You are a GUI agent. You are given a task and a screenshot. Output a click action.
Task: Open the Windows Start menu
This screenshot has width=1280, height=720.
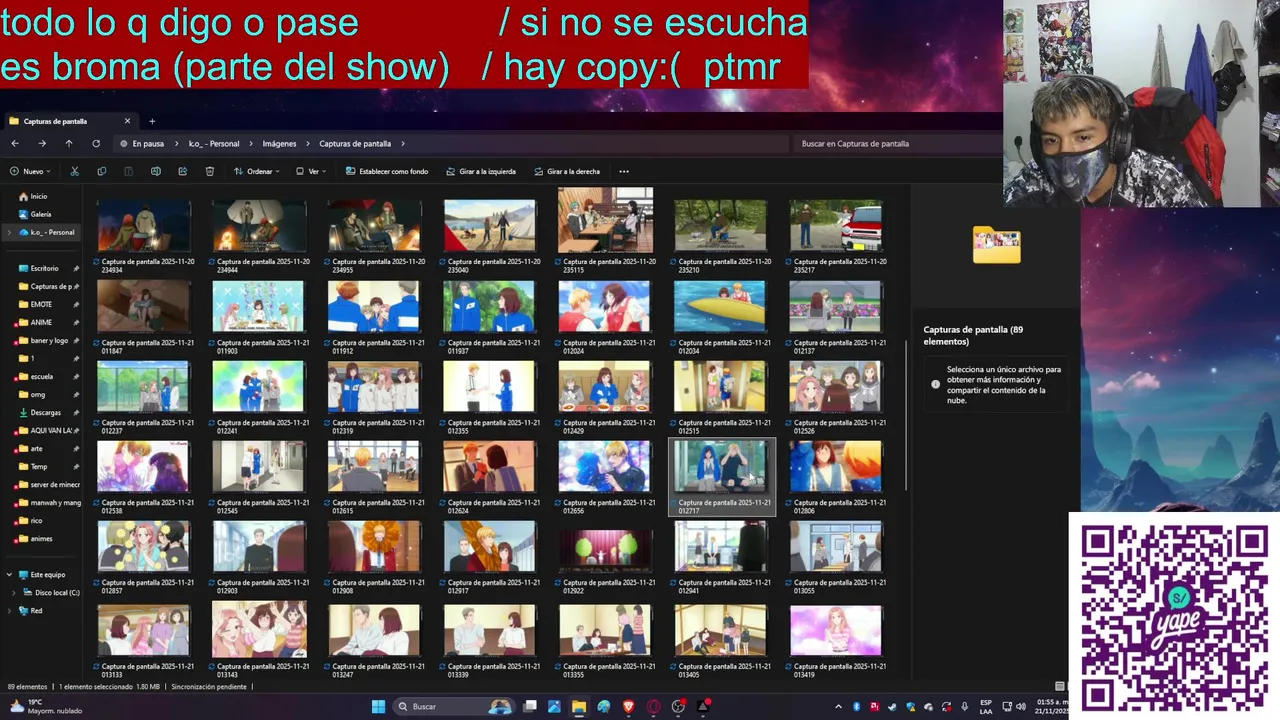[x=378, y=706]
